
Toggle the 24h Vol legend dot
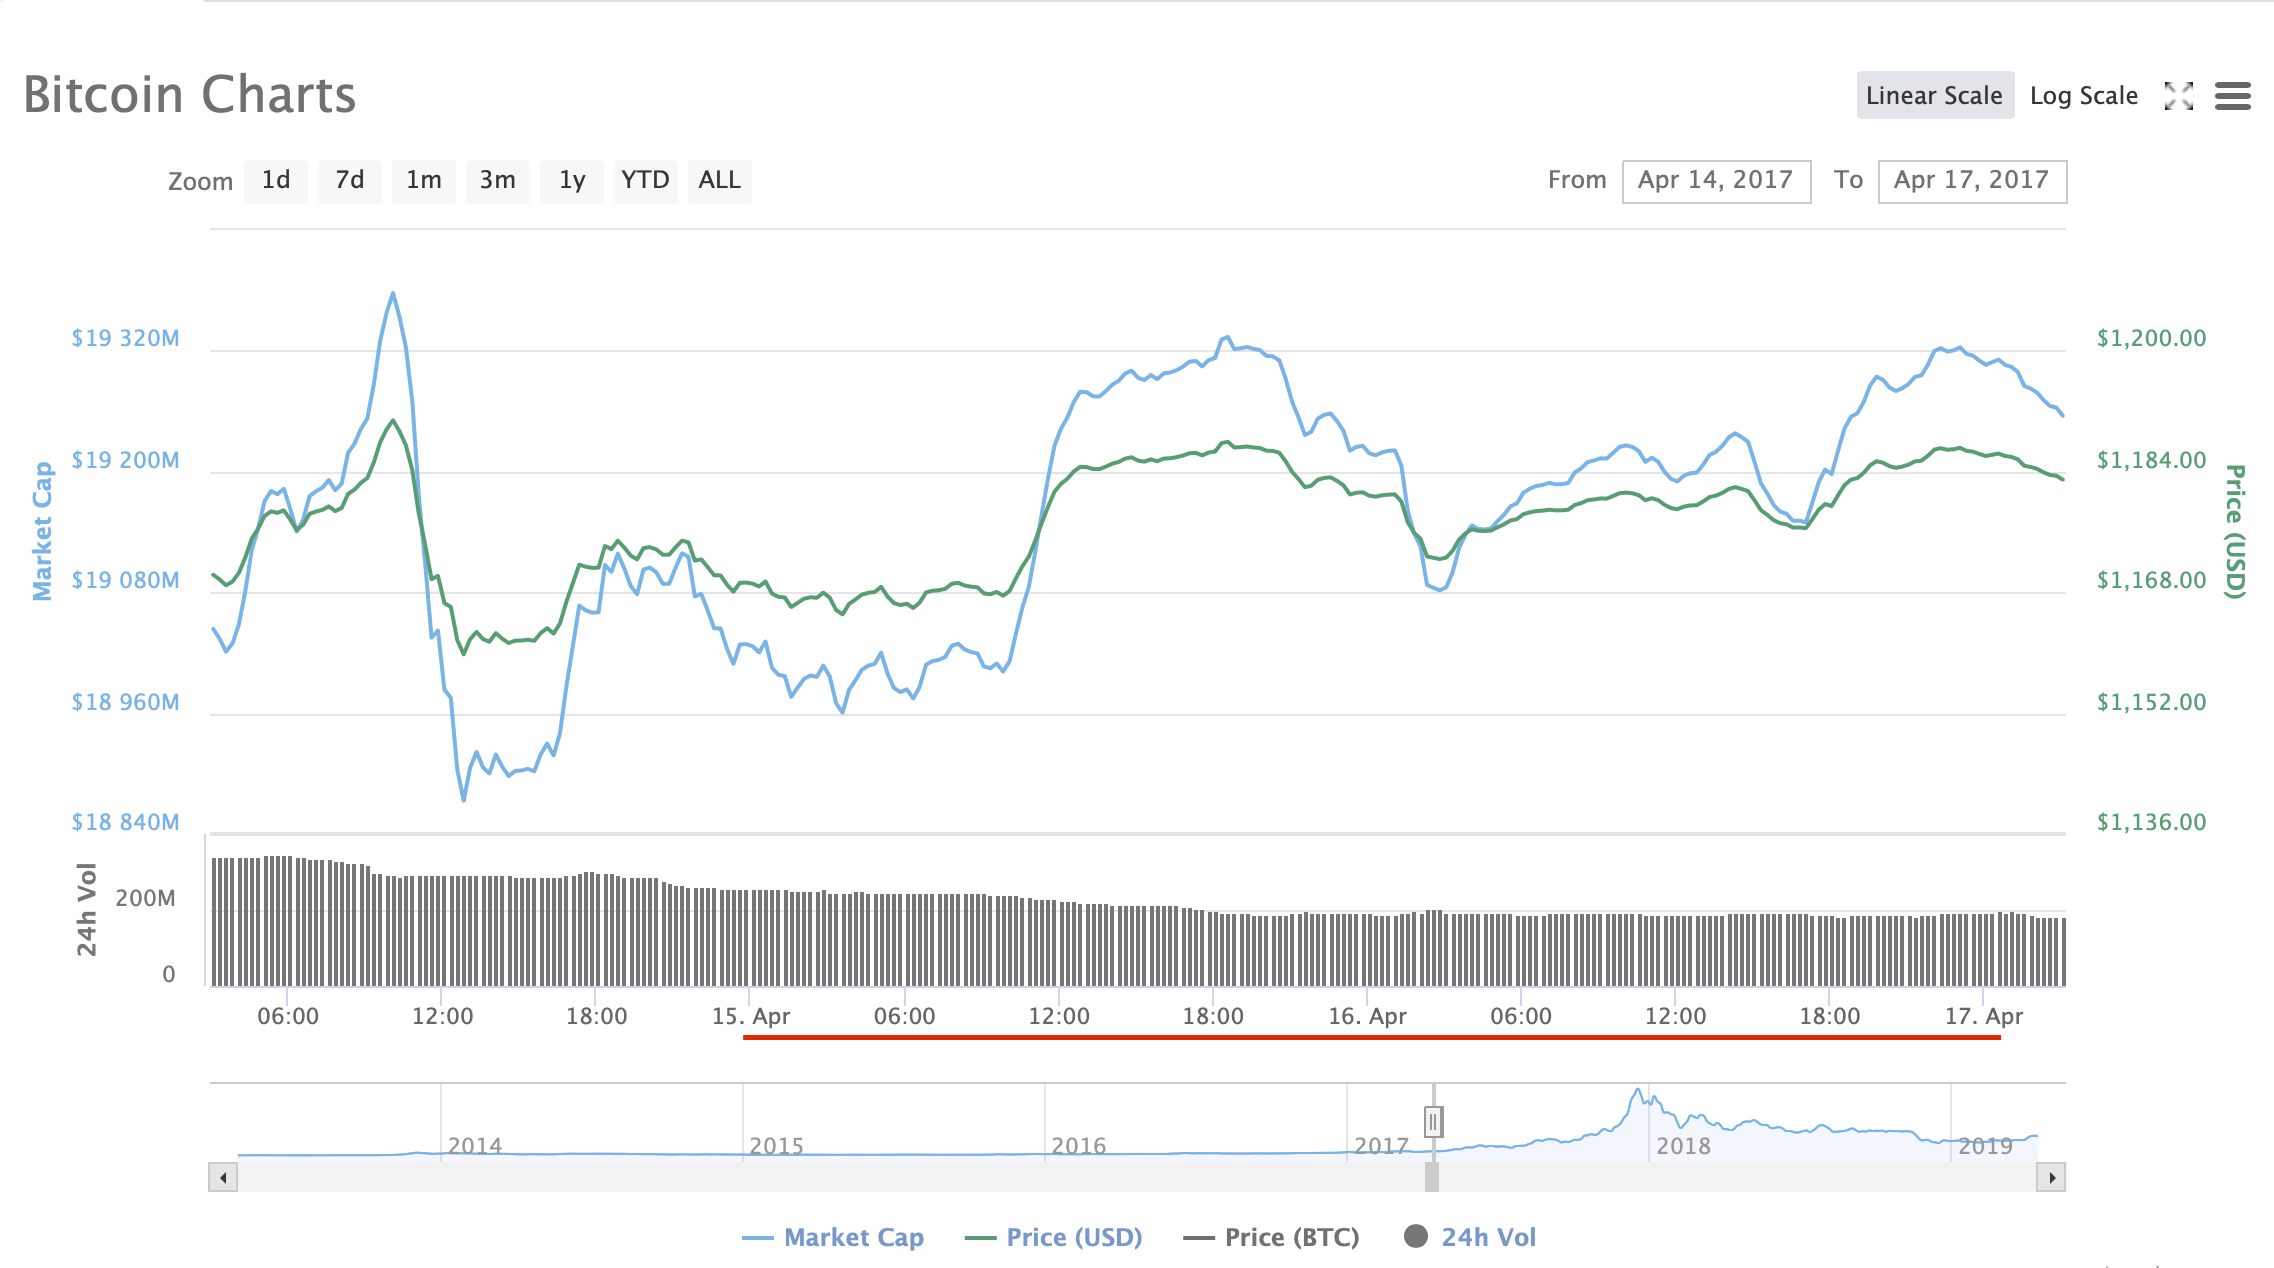coord(1415,1237)
